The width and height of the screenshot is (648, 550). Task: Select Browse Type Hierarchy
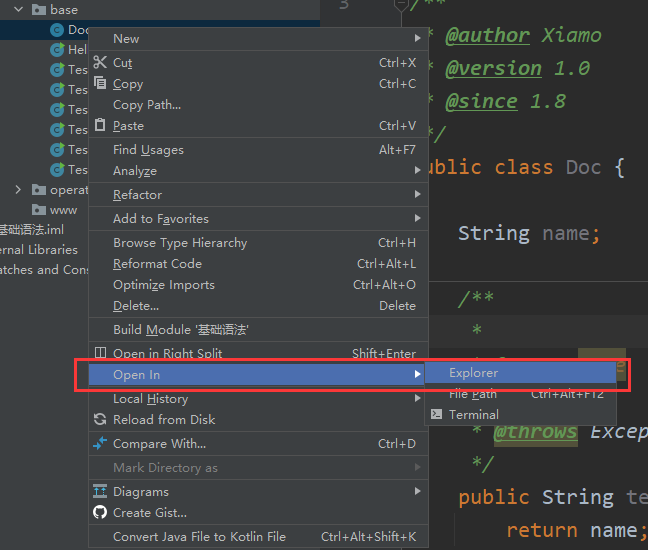pyautogui.click(x=259, y=243)
